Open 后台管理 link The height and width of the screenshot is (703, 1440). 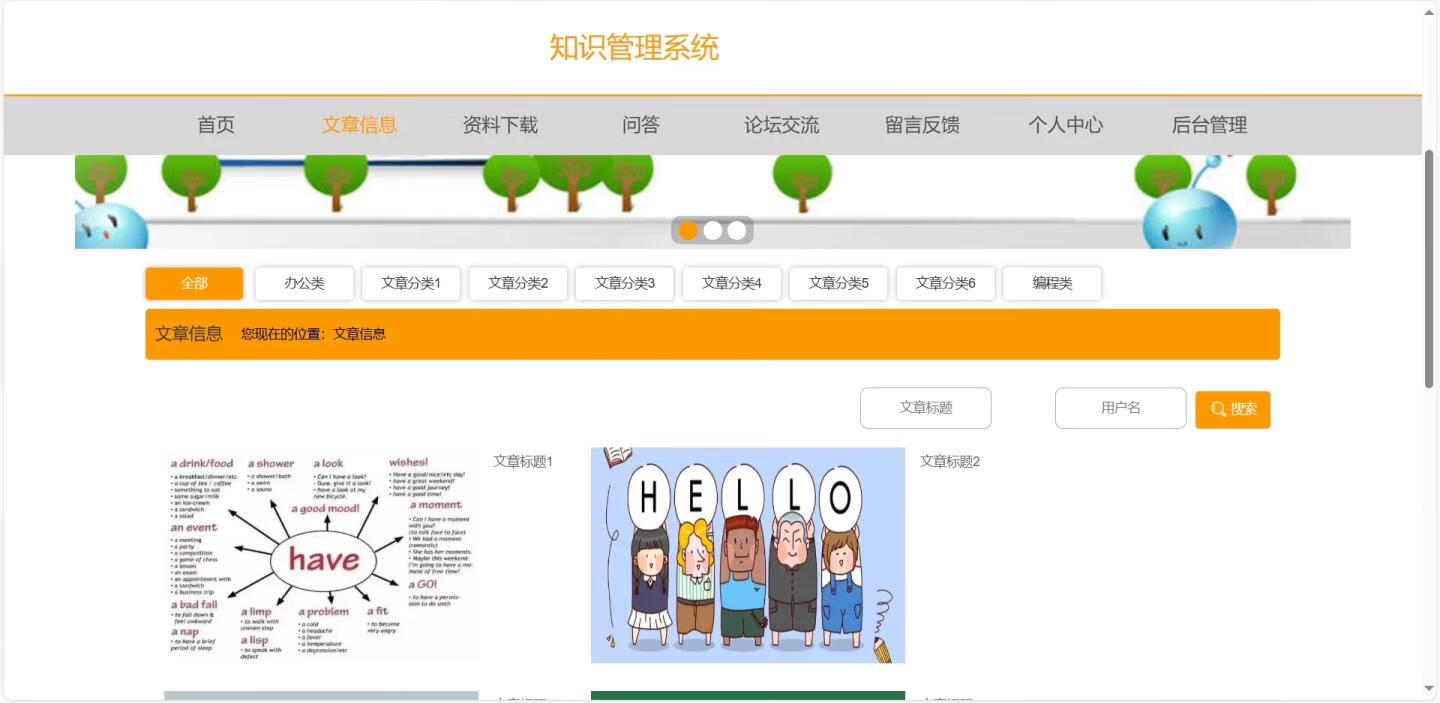click(x=1209, y=125)
